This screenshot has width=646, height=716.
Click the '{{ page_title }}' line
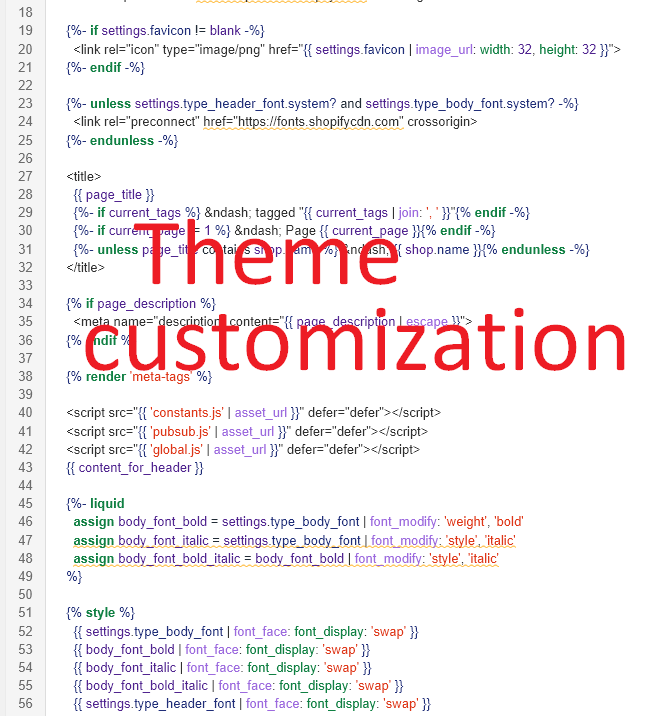point(114,195)
